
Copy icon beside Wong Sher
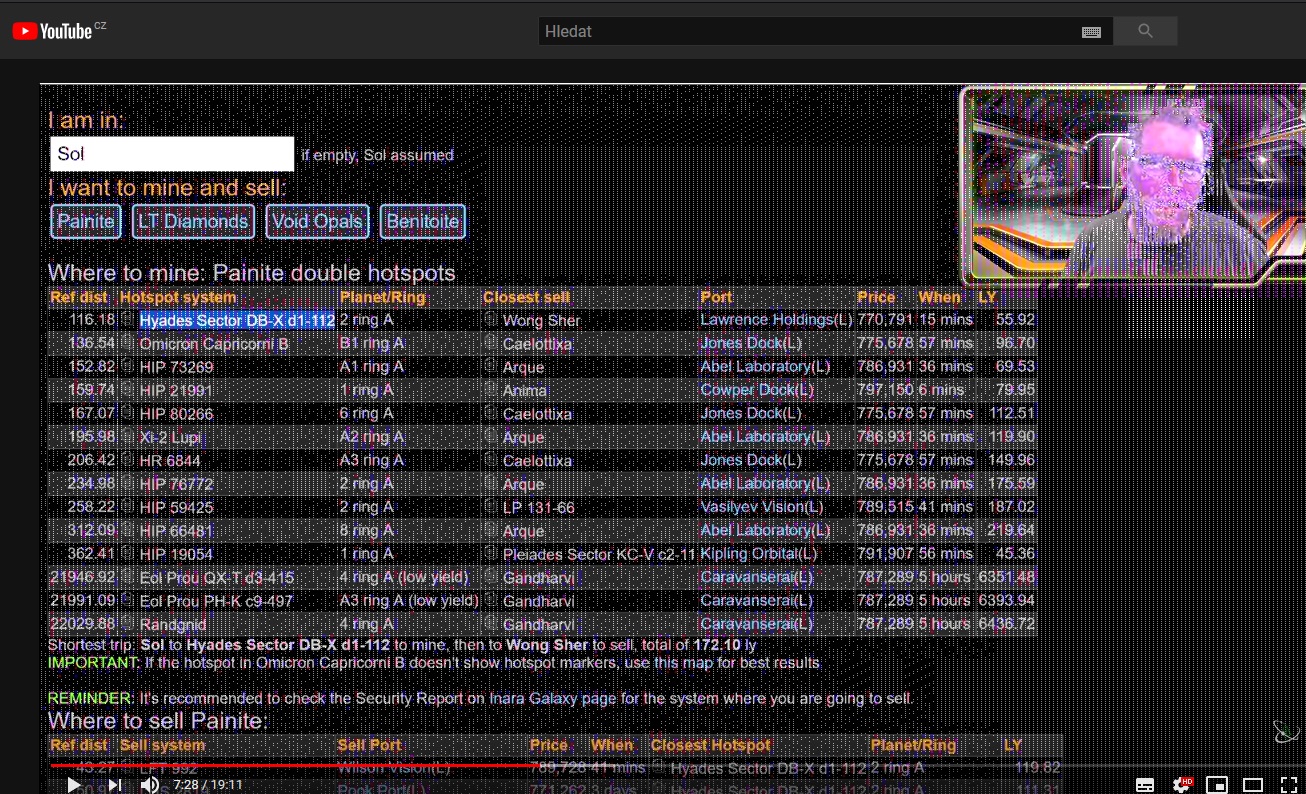(x=490, y=320)
